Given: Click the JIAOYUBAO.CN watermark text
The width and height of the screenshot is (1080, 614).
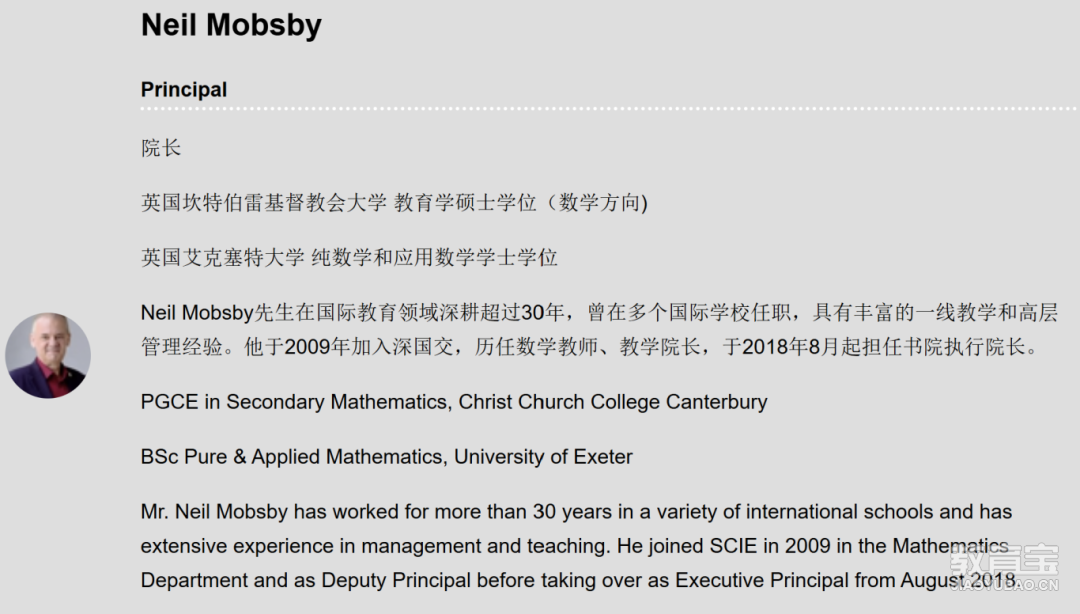Looking at the screenshot, I should pos(1004,584).
